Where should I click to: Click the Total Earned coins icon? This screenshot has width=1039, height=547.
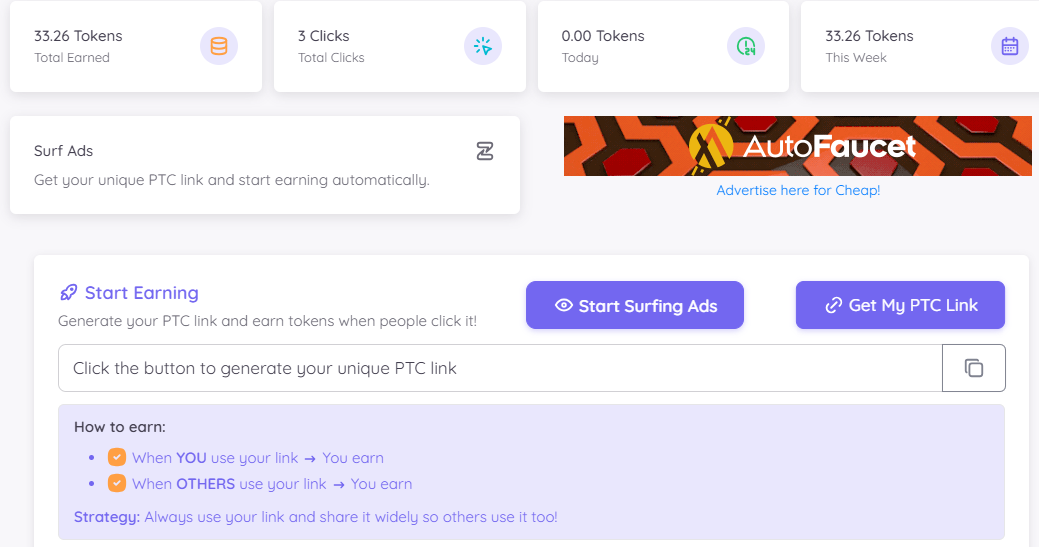pyautogui.click(x=219, y=46)
